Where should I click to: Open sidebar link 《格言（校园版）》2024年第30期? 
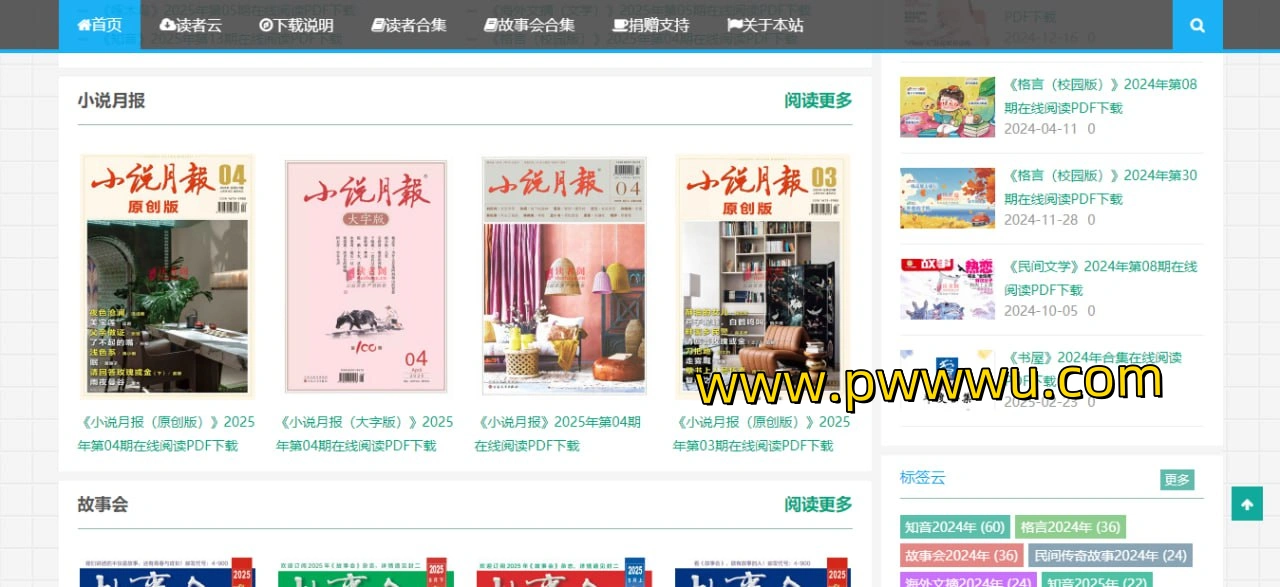click(1100, 187)
